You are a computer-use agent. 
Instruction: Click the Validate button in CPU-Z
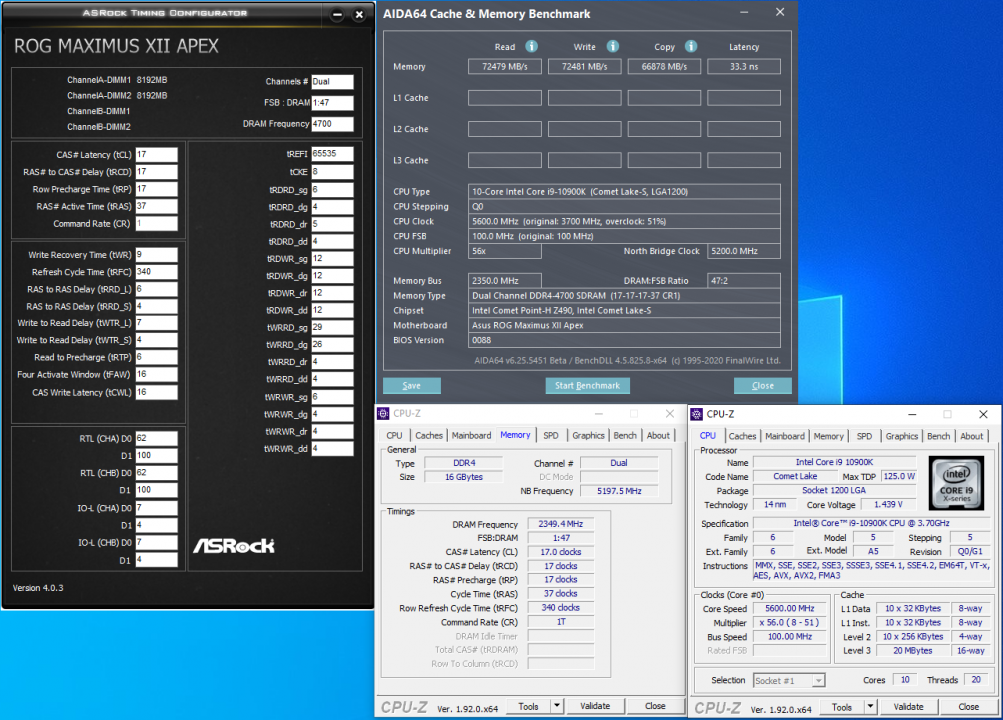coord(597,705)
